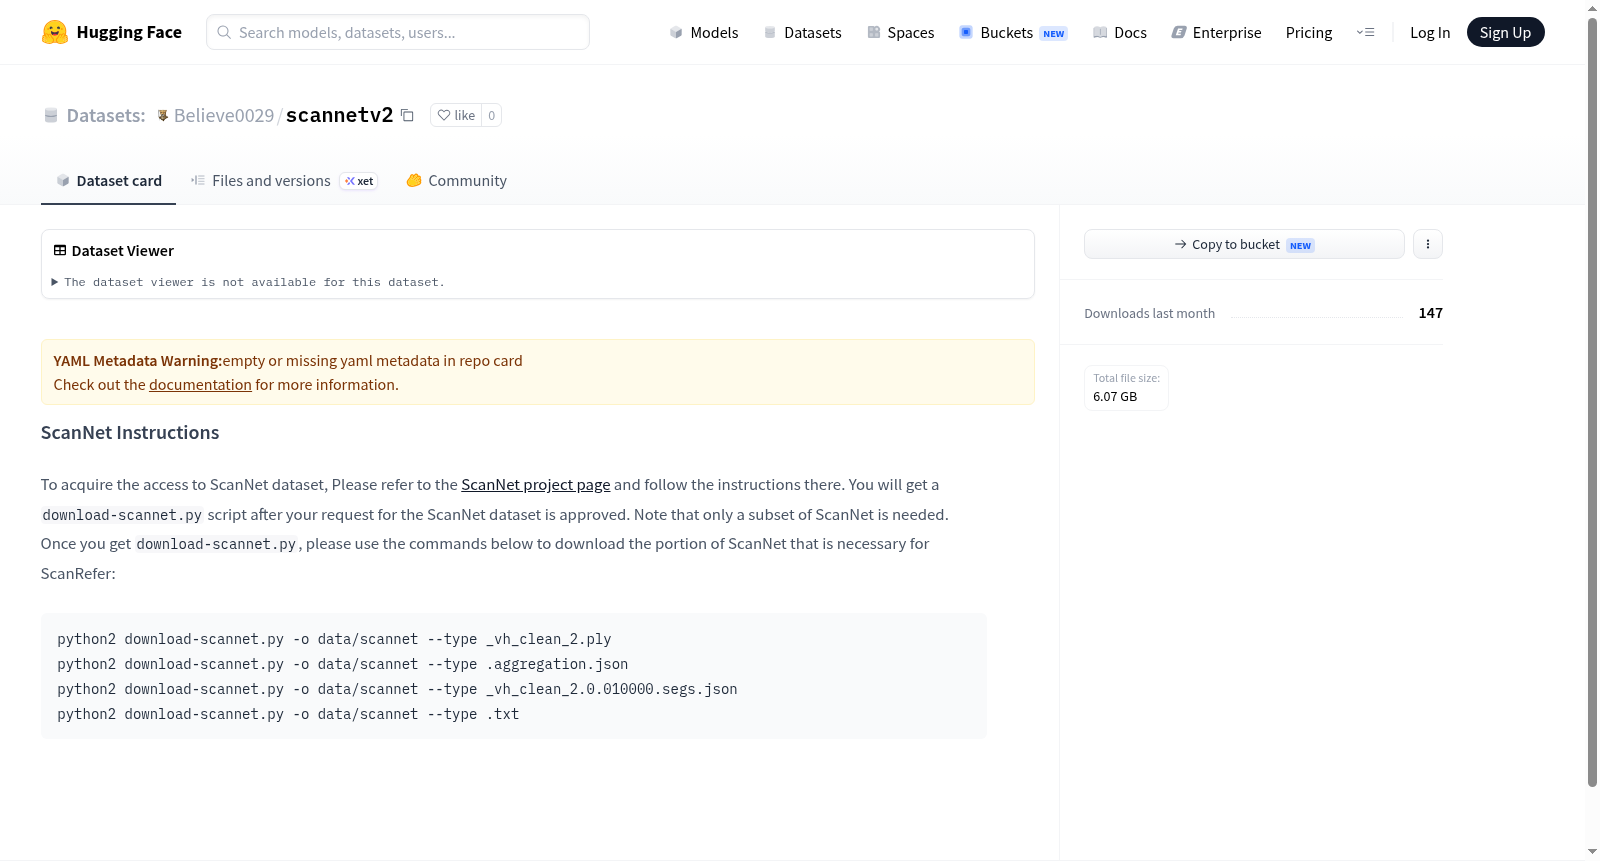Copy dataset name with the copy icon
The image size is (1600, 861).
407,115
